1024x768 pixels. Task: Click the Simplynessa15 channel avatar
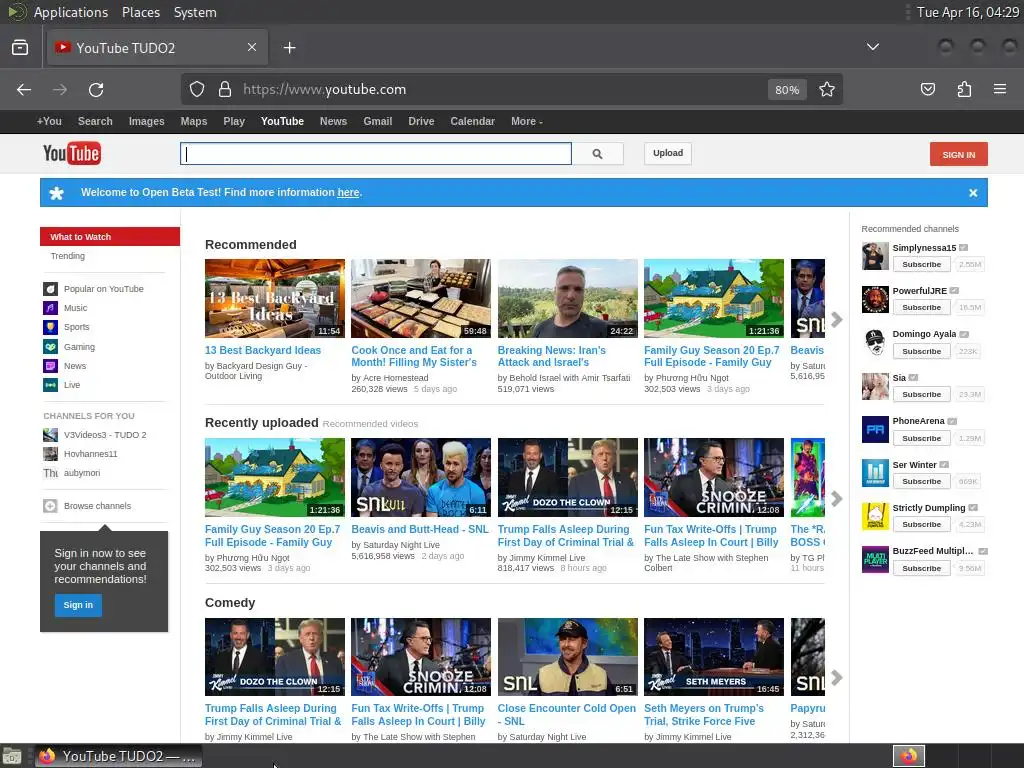875,256
